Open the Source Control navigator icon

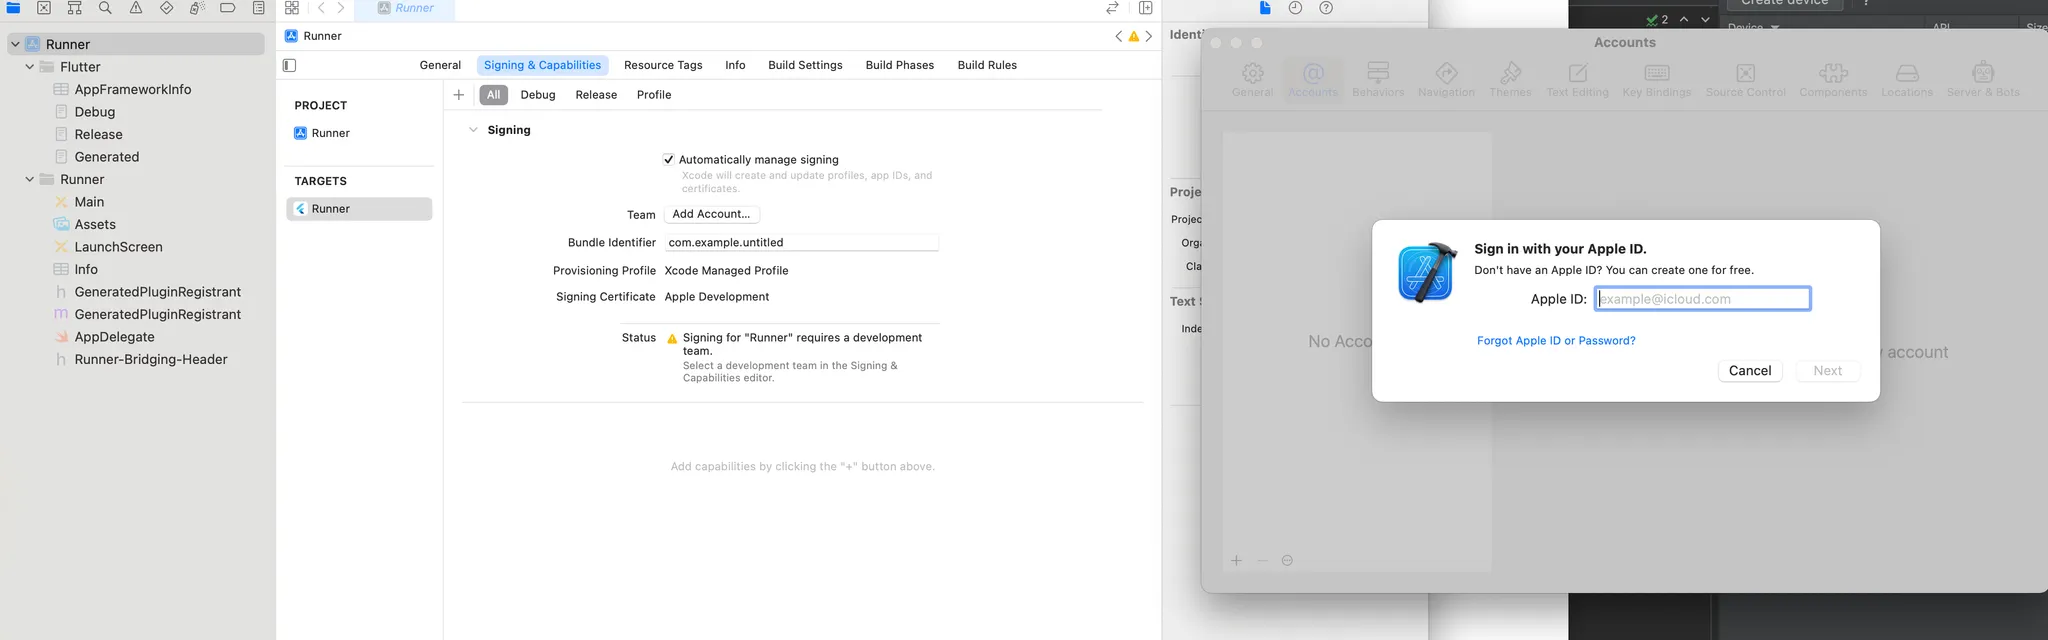pos(44,8)
